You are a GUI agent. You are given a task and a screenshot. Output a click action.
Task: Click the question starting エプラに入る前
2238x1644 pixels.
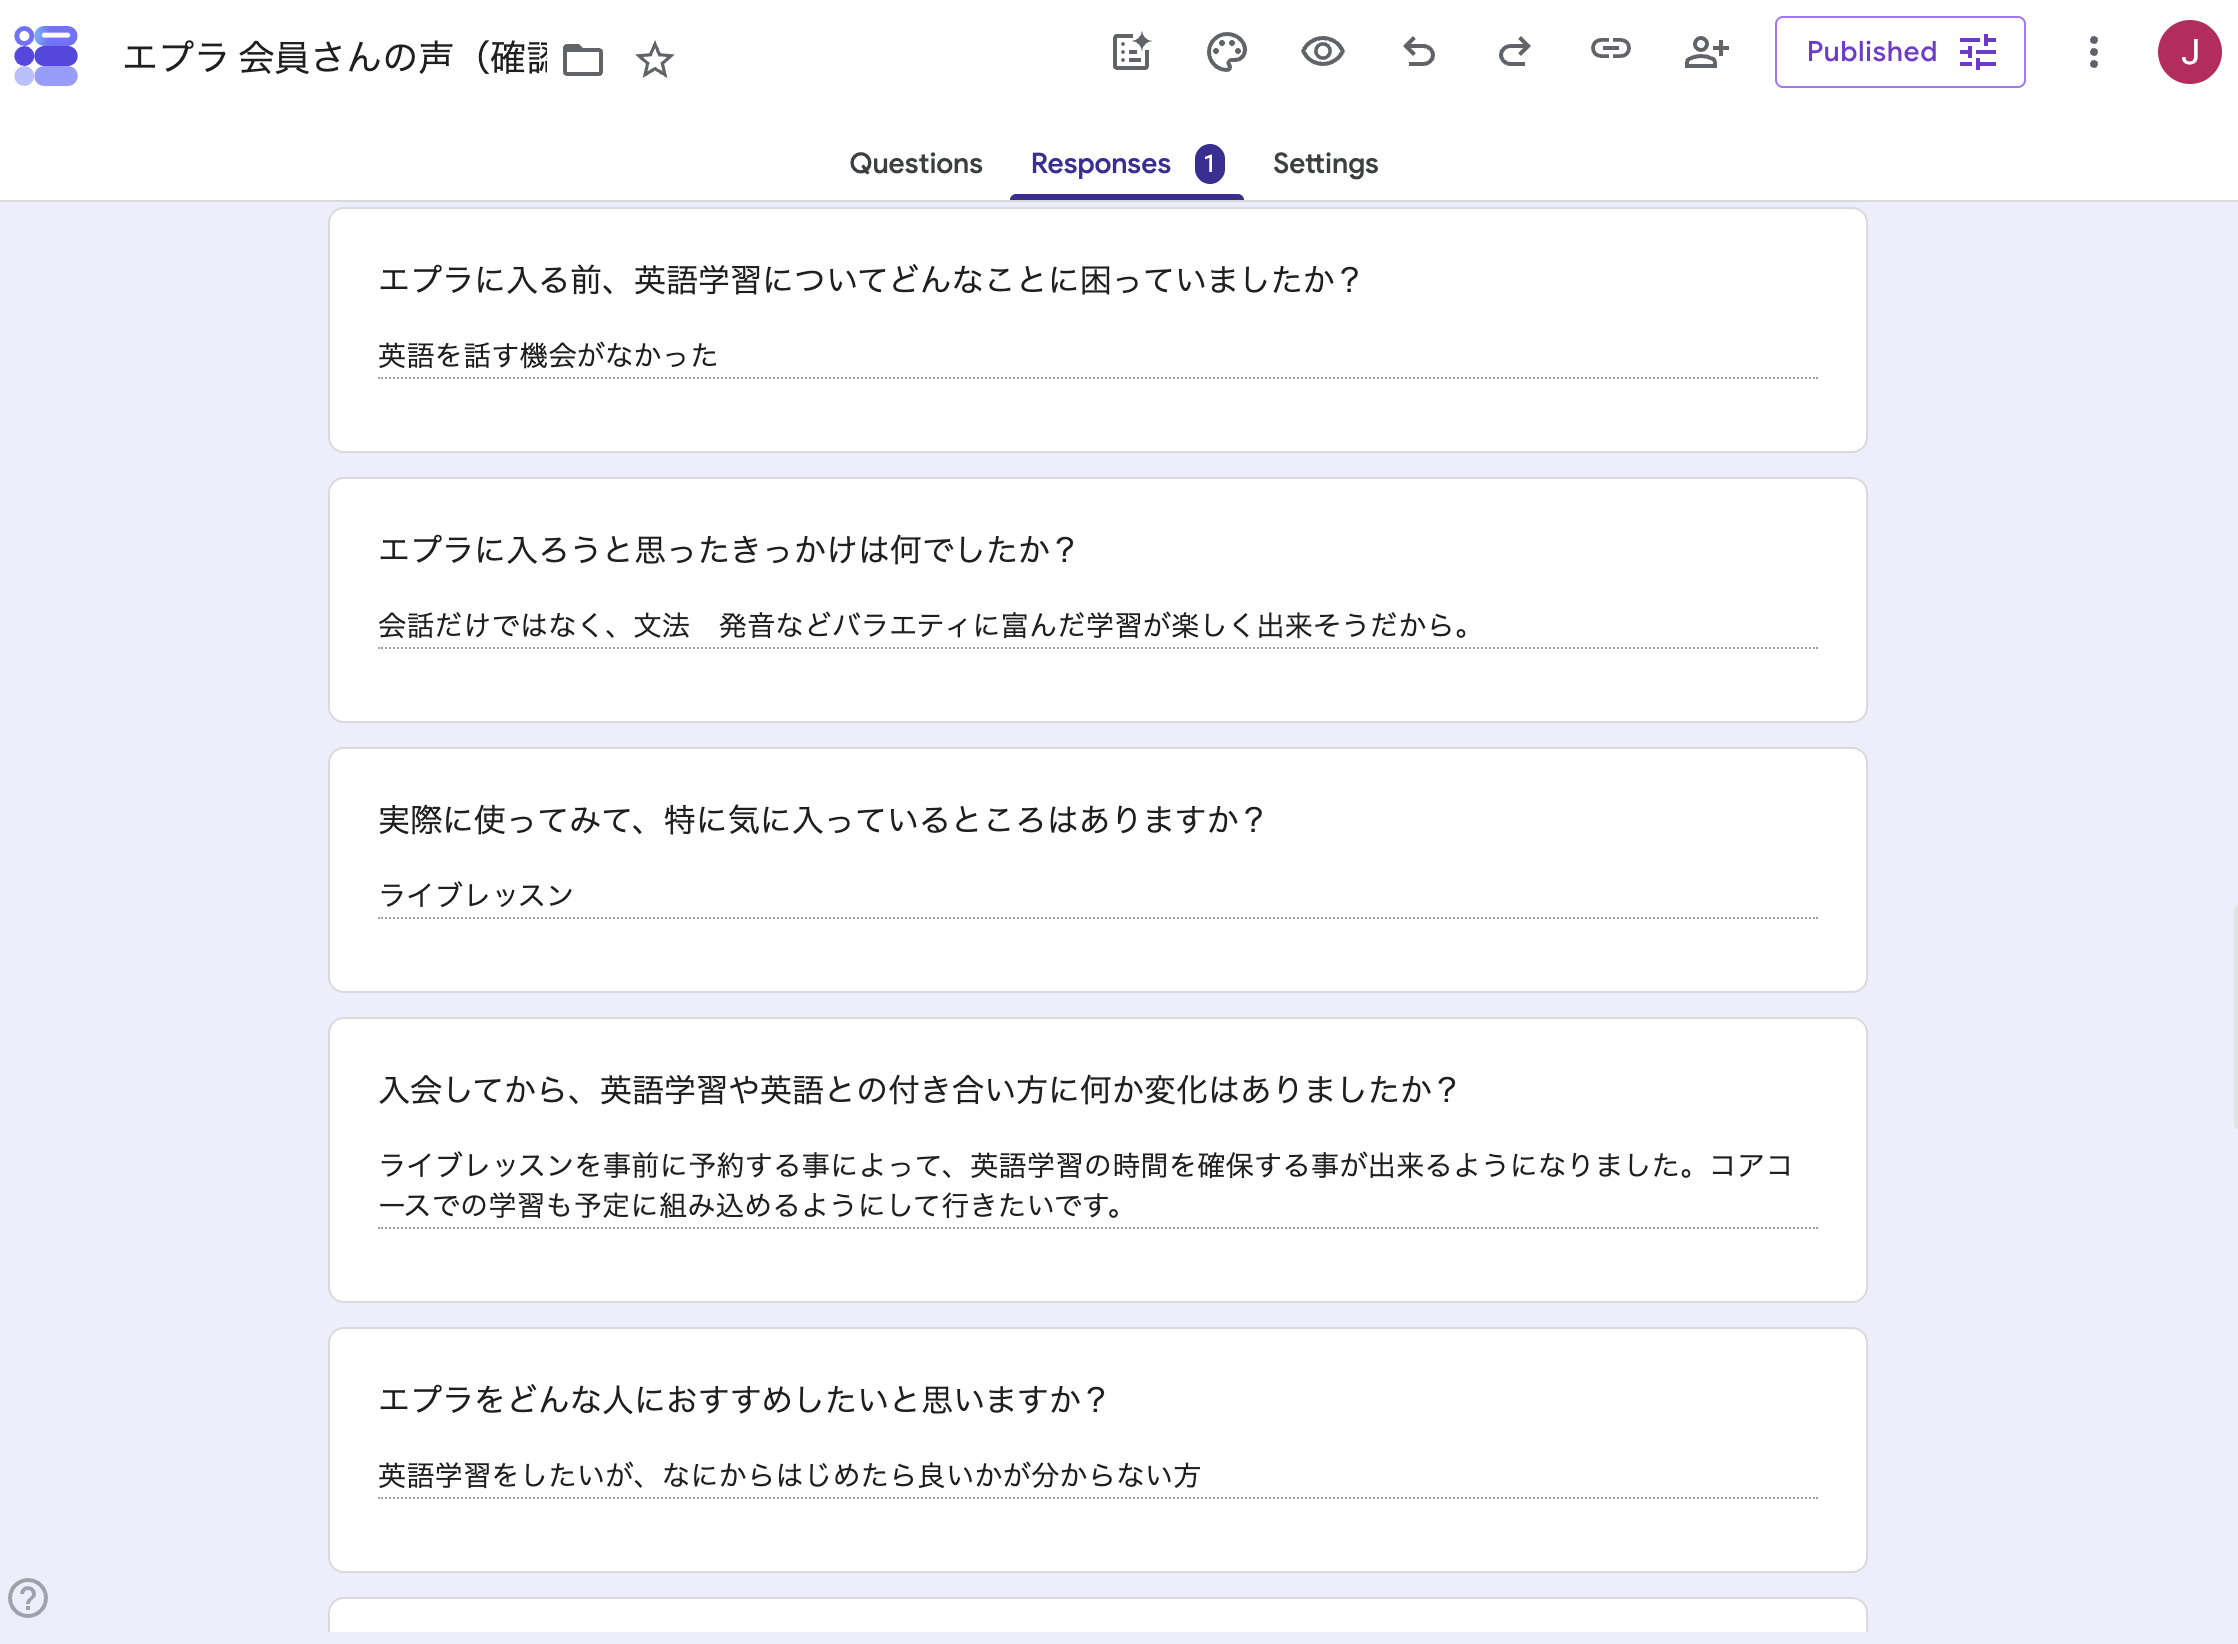point(869,279)
